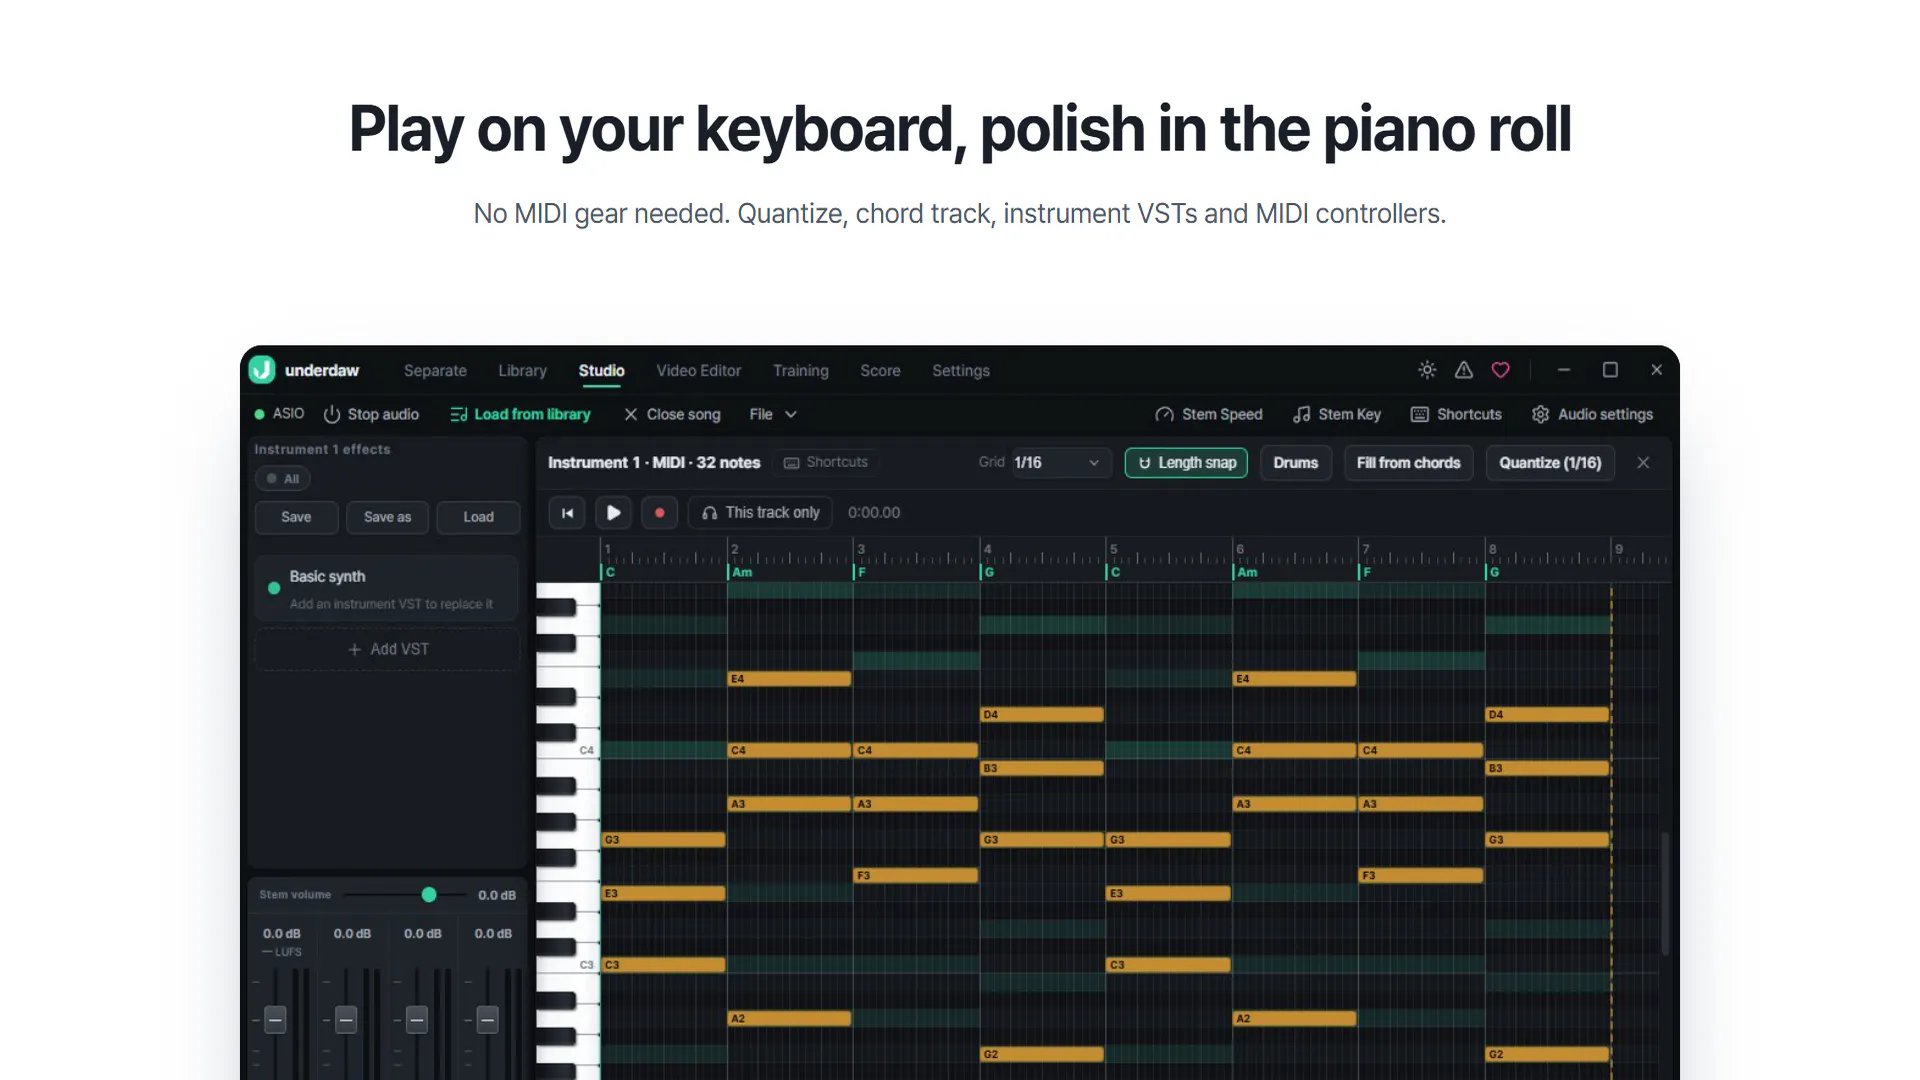Open the Video Editor tab
The image size is (1920, 1080).
tap(698, 371)
